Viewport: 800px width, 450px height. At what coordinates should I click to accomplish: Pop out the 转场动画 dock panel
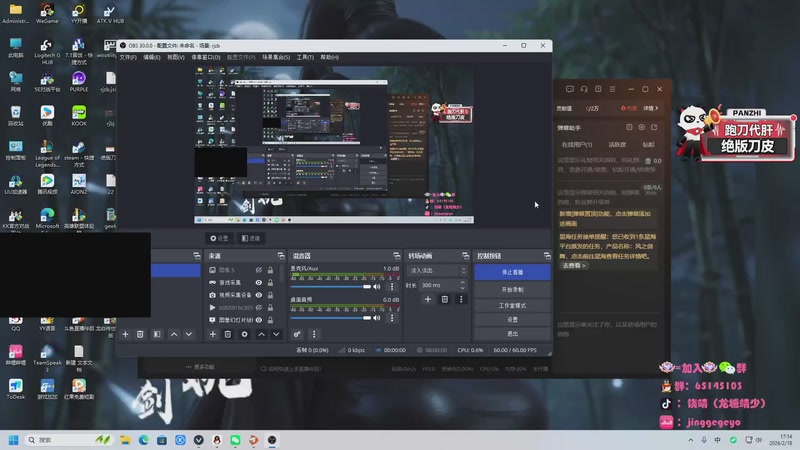tap(465, 256)
